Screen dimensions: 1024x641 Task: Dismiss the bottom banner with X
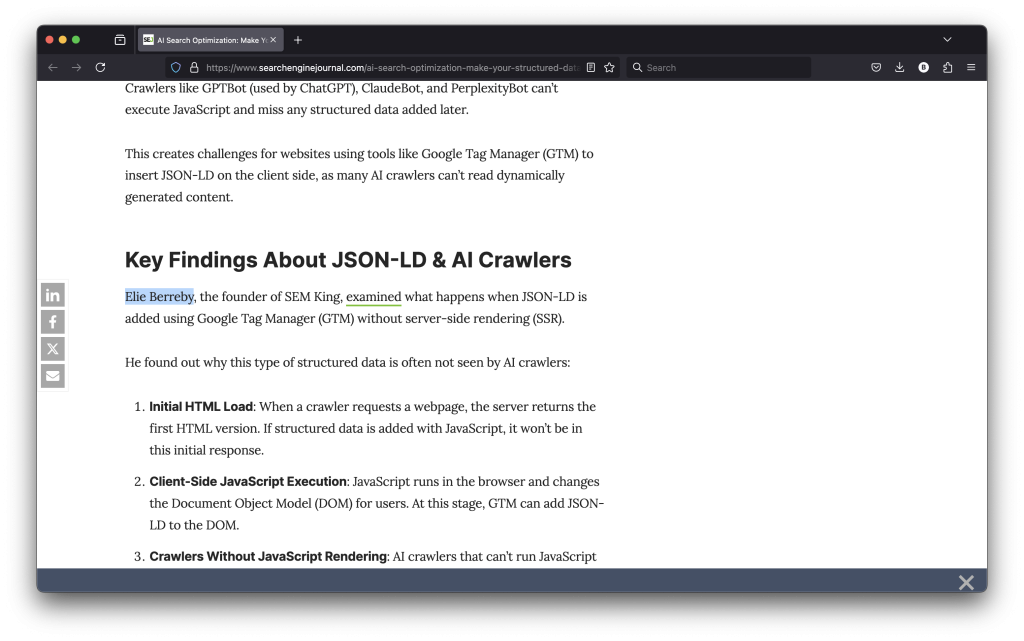tap(965, 582)
